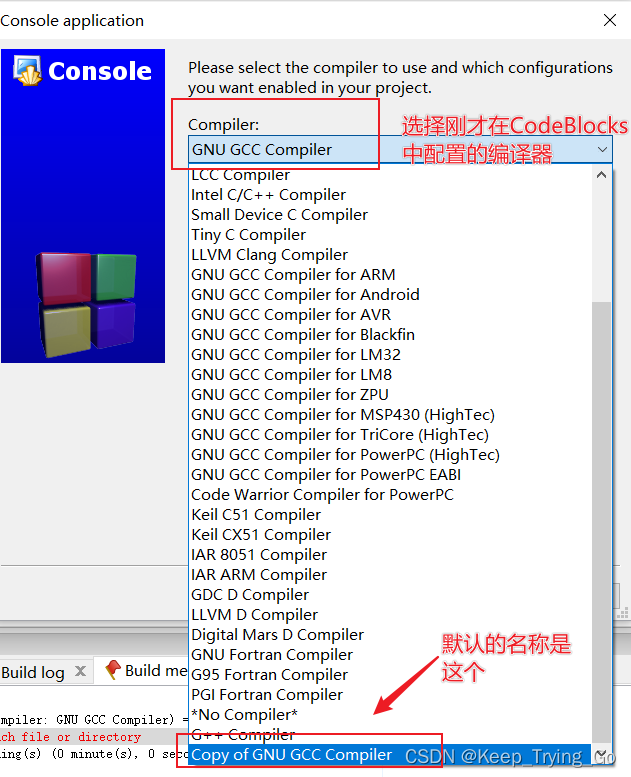
Task: Click the Build messages flag icon
Action: click(x=113, y=670)
